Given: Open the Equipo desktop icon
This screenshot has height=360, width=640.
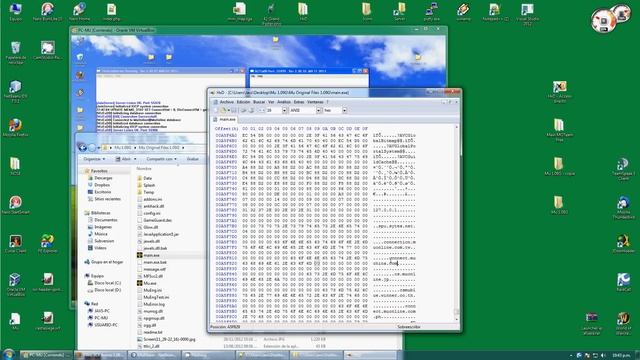Looking at the screenshot, I should [16, 11].
